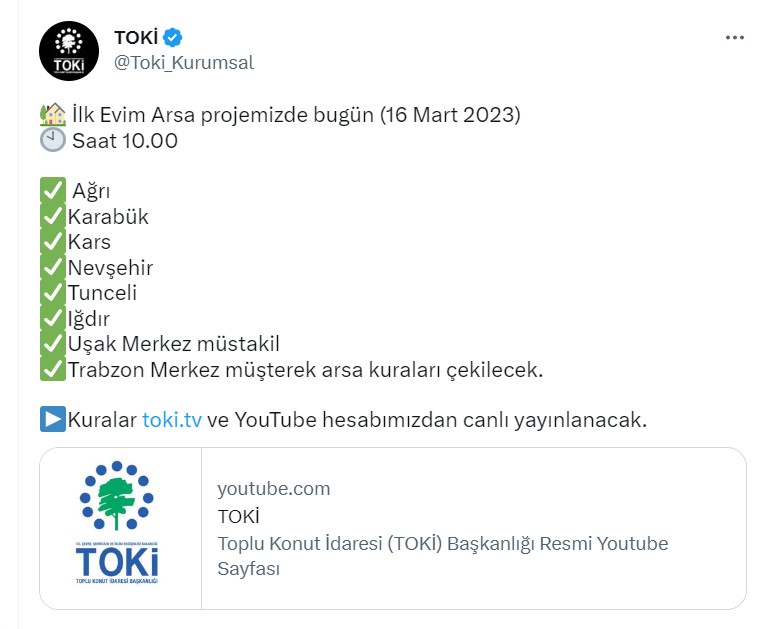Viewport: 765px width, 629px height.
Task: Click the check mark beside Karabük
Action: click(x=53, y=216)
